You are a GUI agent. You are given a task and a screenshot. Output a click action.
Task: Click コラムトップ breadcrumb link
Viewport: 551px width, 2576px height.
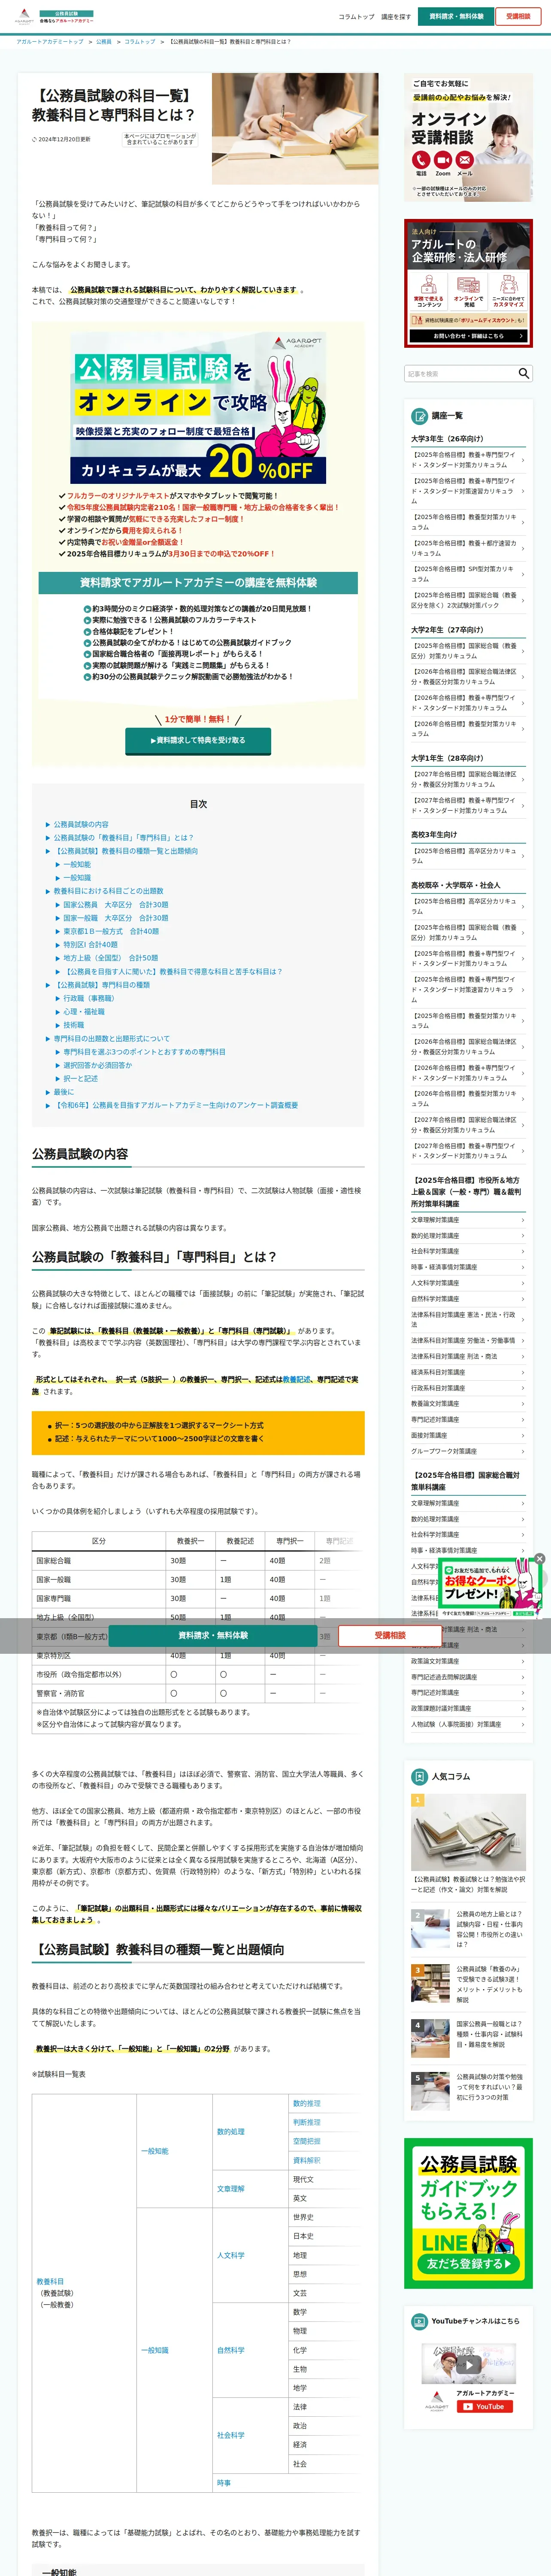pos(140,42)
